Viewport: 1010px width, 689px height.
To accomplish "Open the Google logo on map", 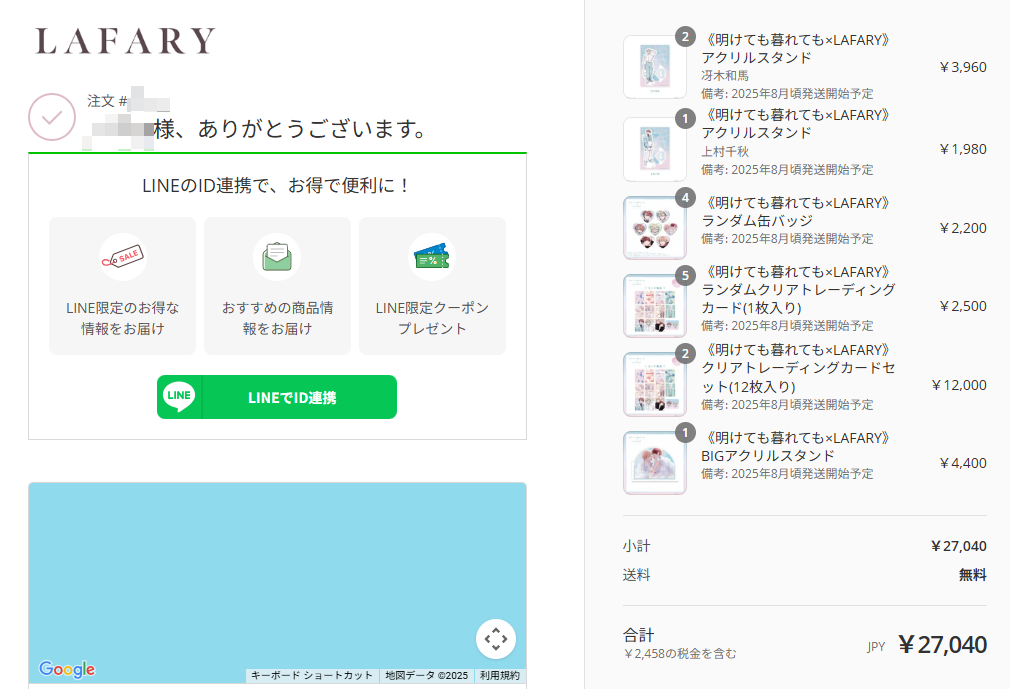I will (x=67, y=669).
